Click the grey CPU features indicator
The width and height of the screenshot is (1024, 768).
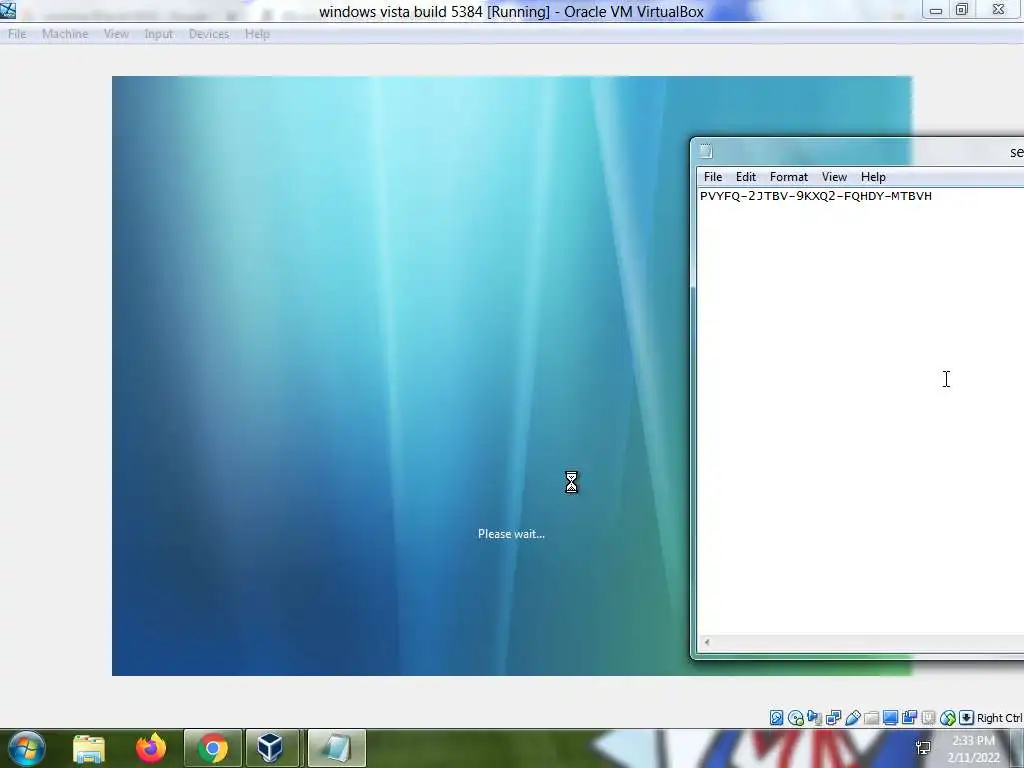coord(928,718)
